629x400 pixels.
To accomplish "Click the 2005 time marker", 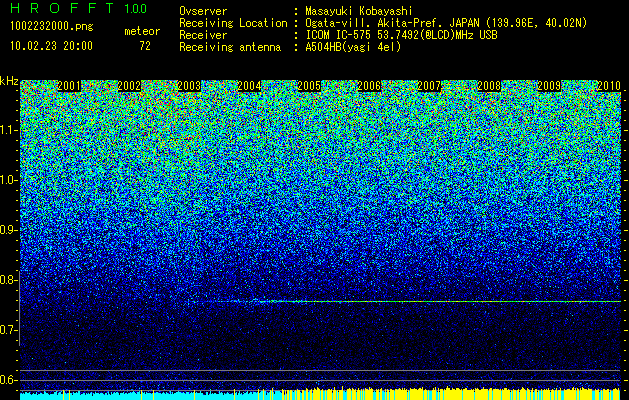I will pyautogui.click(x=309, y=86).
